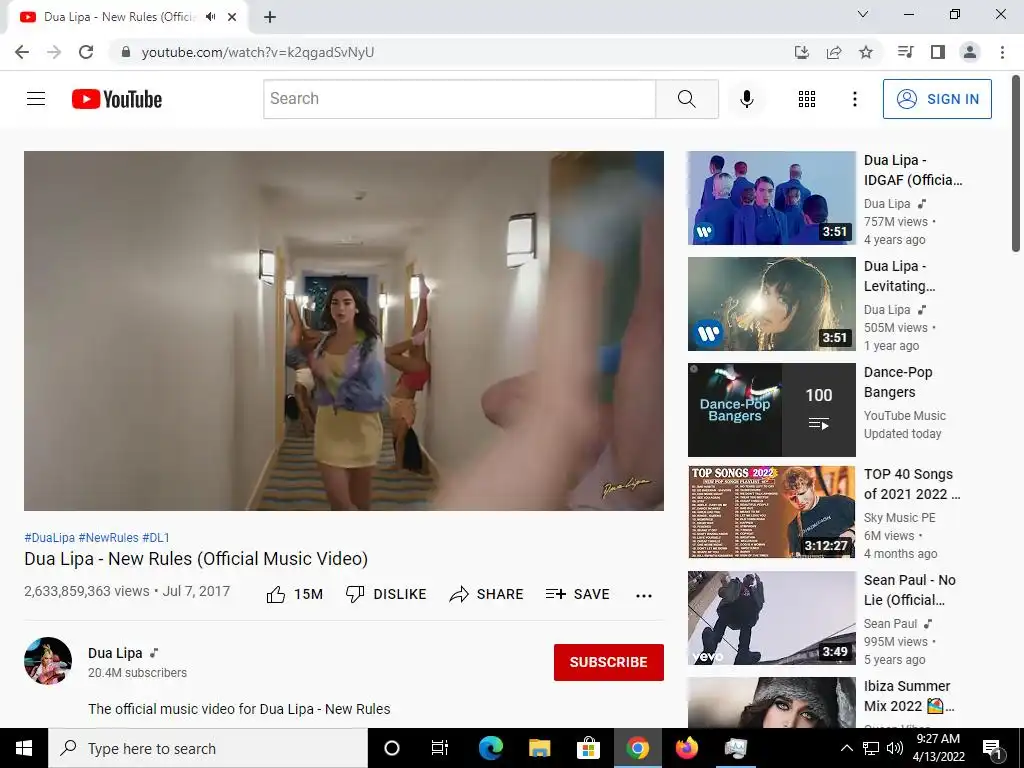Click 'Dance-Pop Bangers' title text

[x=898, y=382]
